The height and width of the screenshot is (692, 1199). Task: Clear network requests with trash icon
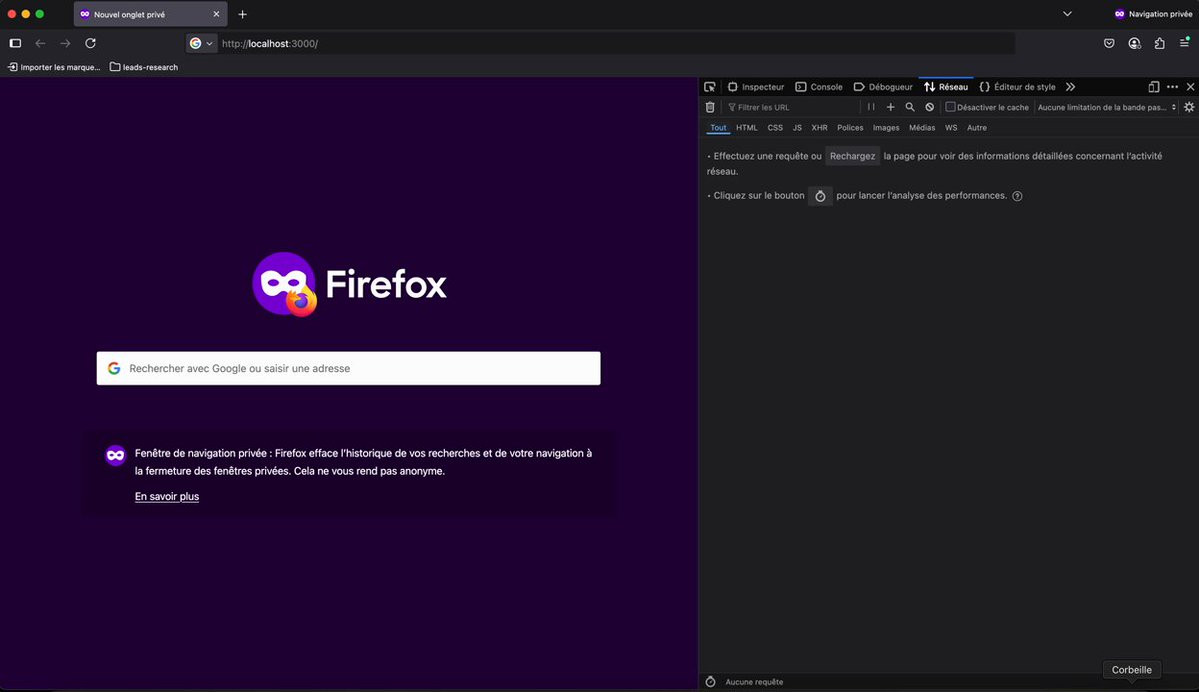710,108
